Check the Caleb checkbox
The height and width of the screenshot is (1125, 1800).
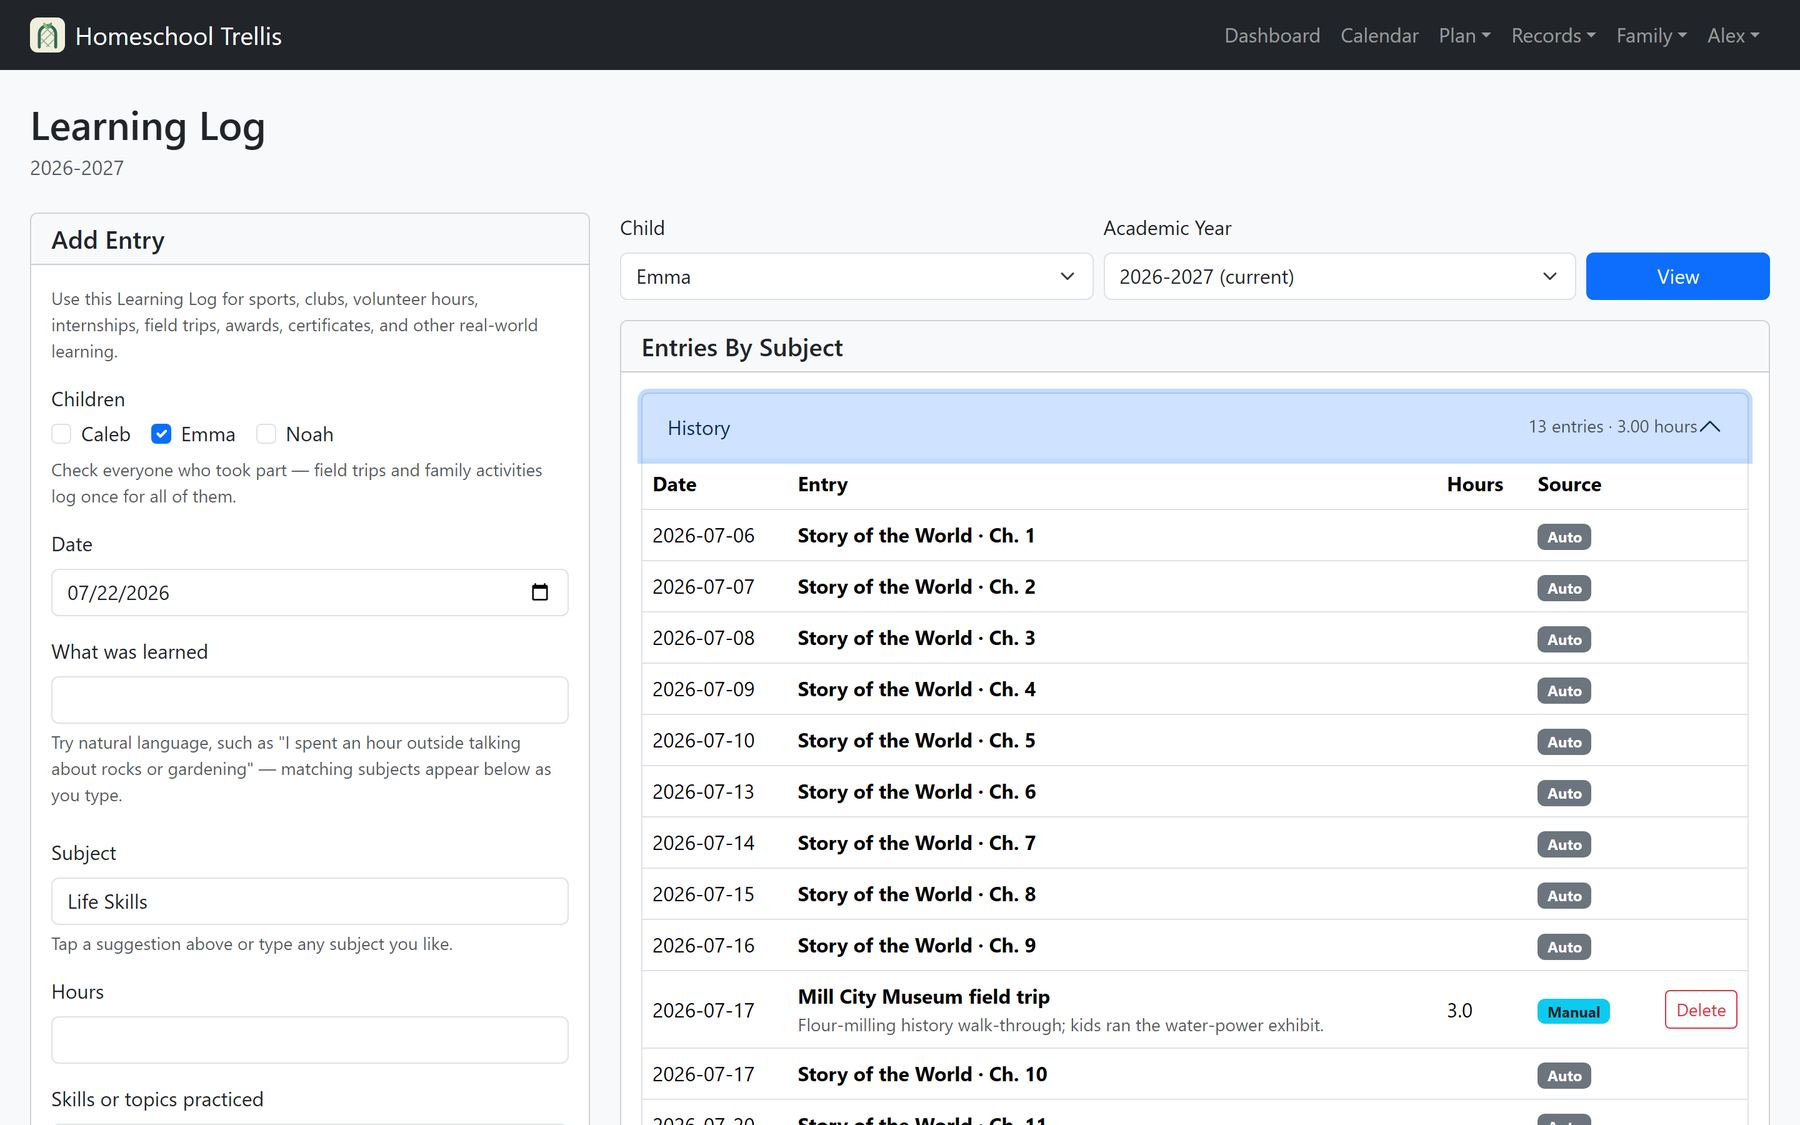[x=62, y=434]
